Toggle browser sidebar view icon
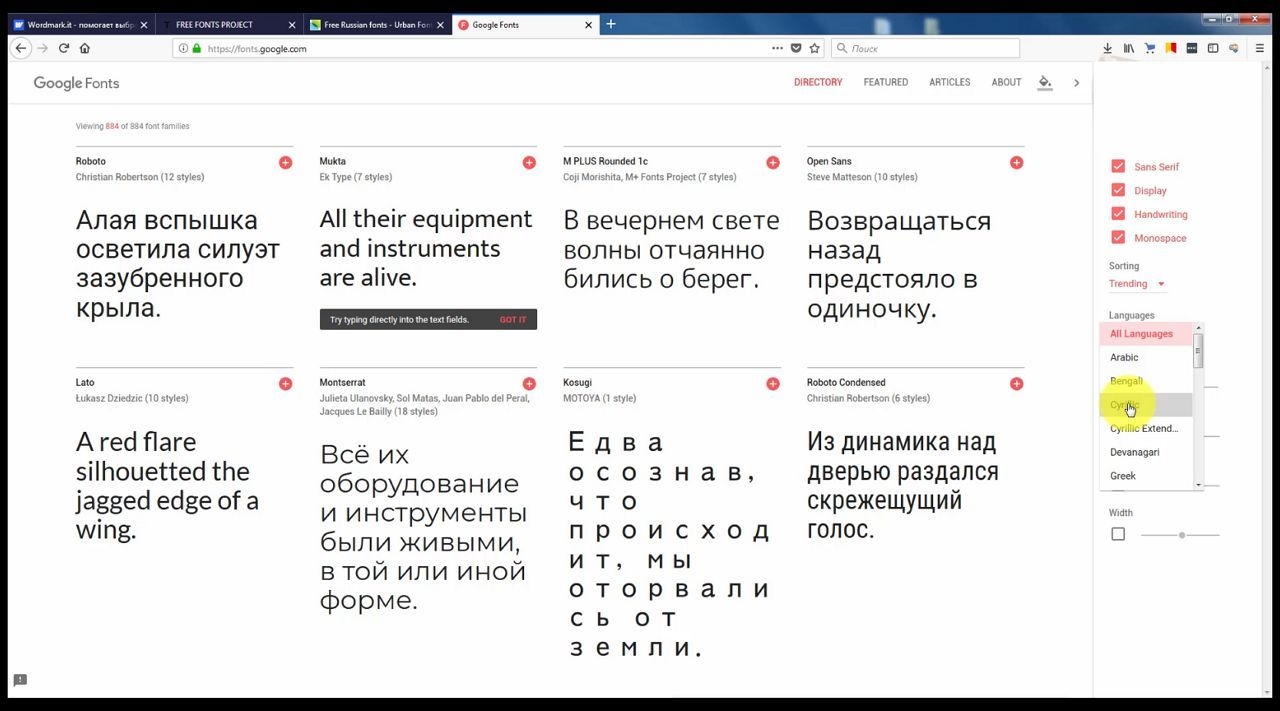Screen dimensions: 1280x711 tap(1213, 48)
